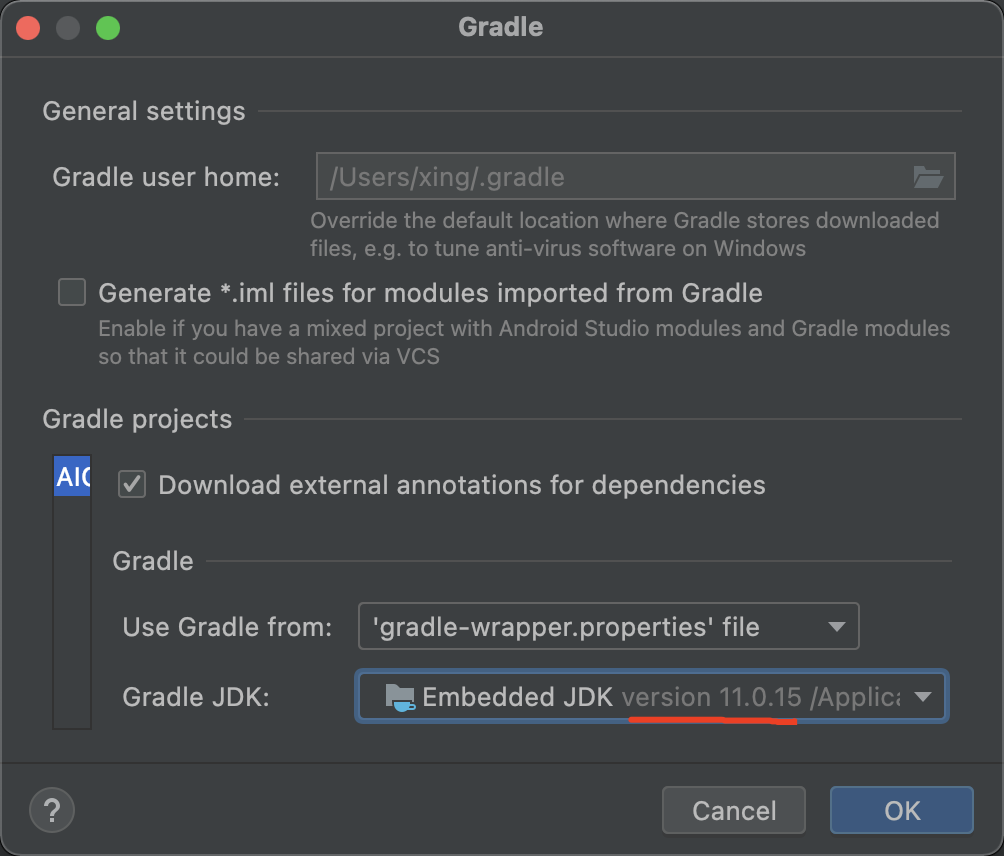
Task: Click the JDK folder icon in Gradle JDK
Action: tap(399, 697)
